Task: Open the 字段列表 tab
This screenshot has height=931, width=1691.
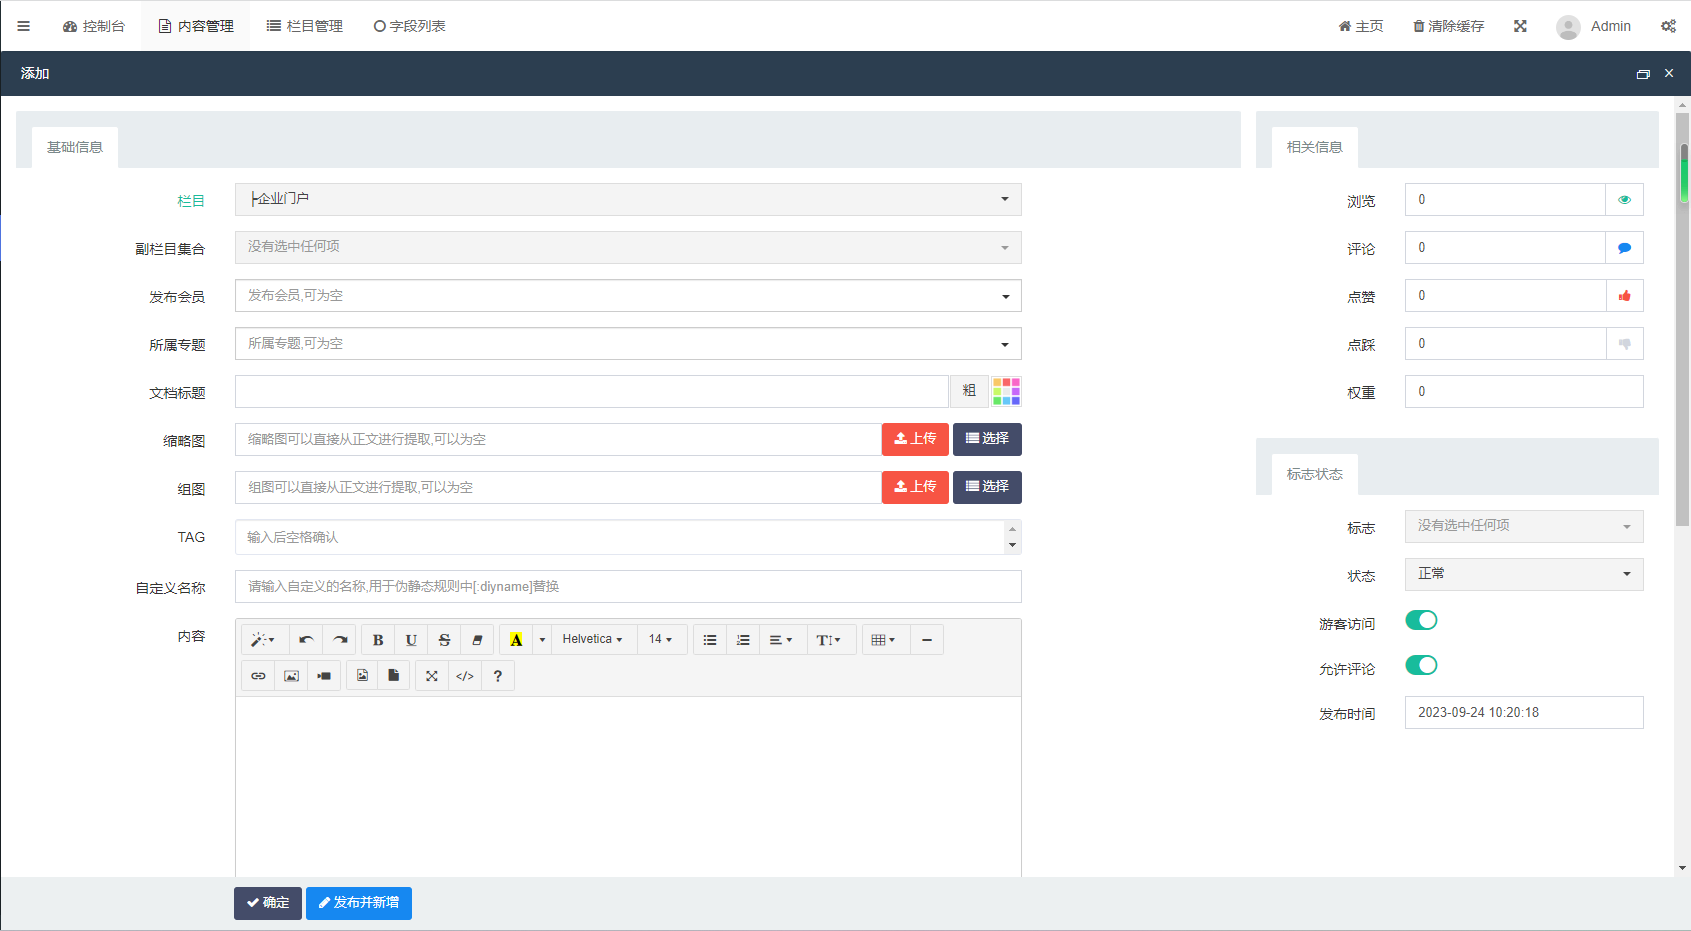Action: [x=410, y=26]
